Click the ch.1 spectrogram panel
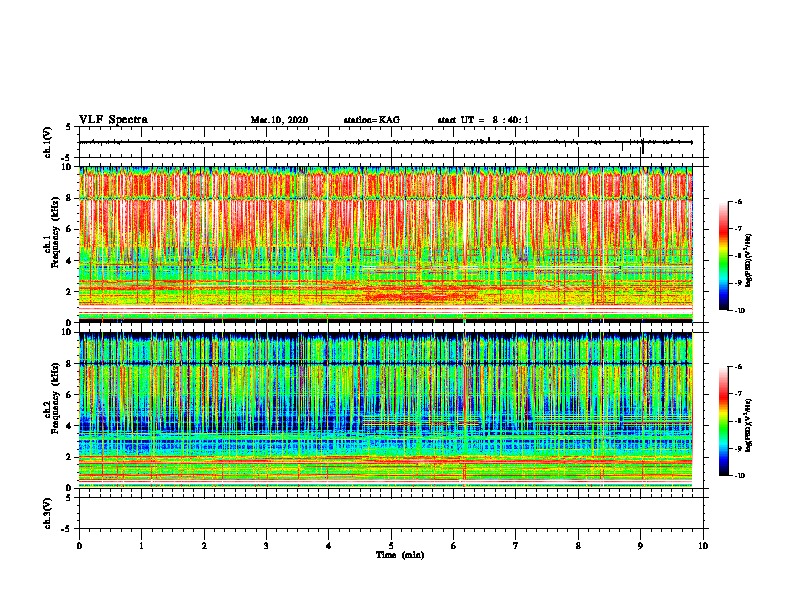792x612 pixels. pyautogui.click(x=386, y=244)
